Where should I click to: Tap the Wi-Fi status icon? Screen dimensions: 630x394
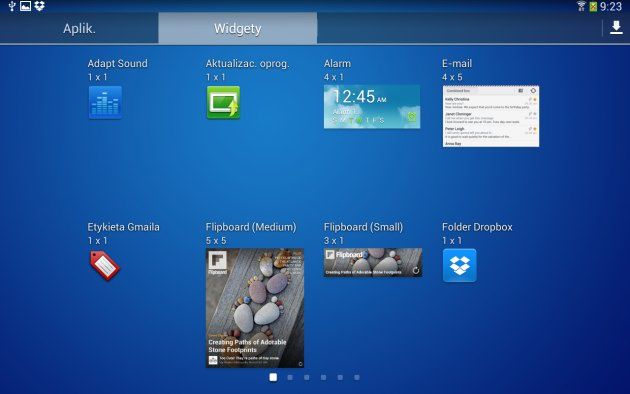581,6
